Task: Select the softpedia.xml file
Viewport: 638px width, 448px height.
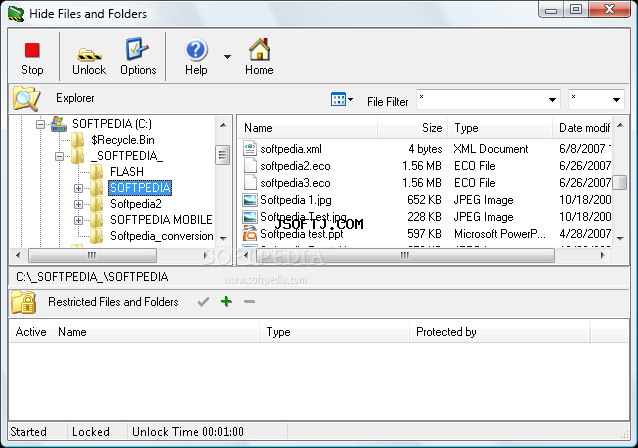Action: (291, 149)
